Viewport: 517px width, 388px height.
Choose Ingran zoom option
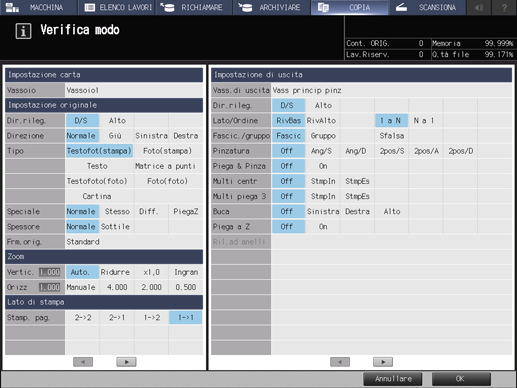point(186,272)
